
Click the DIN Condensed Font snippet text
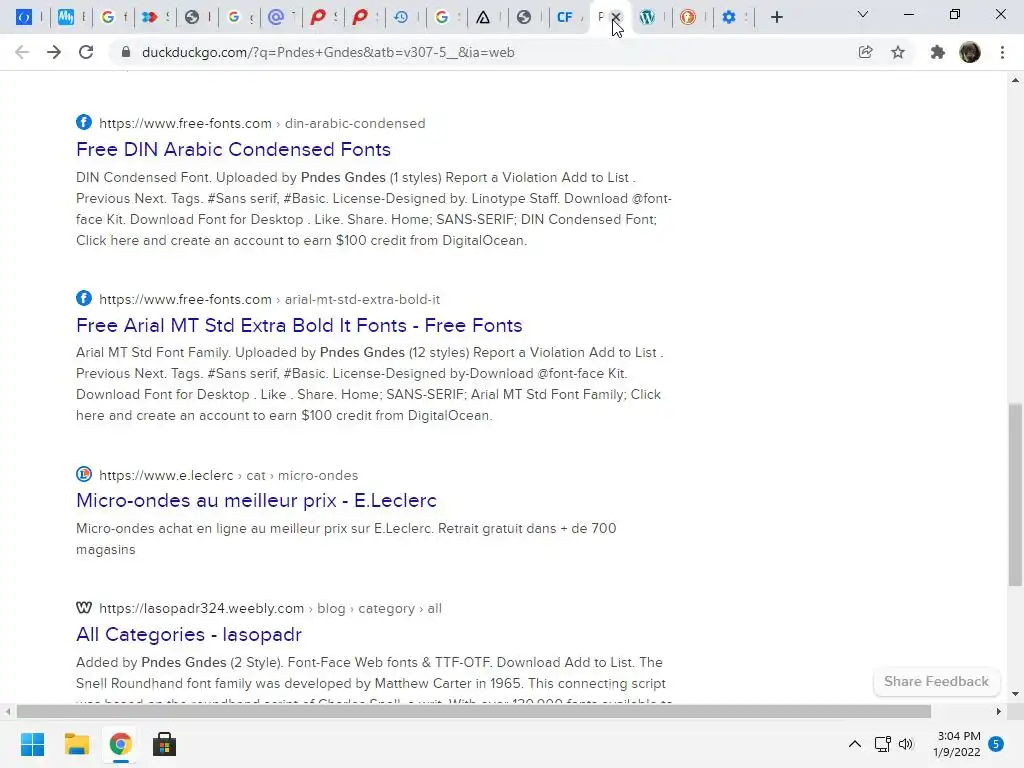(374, 209)
